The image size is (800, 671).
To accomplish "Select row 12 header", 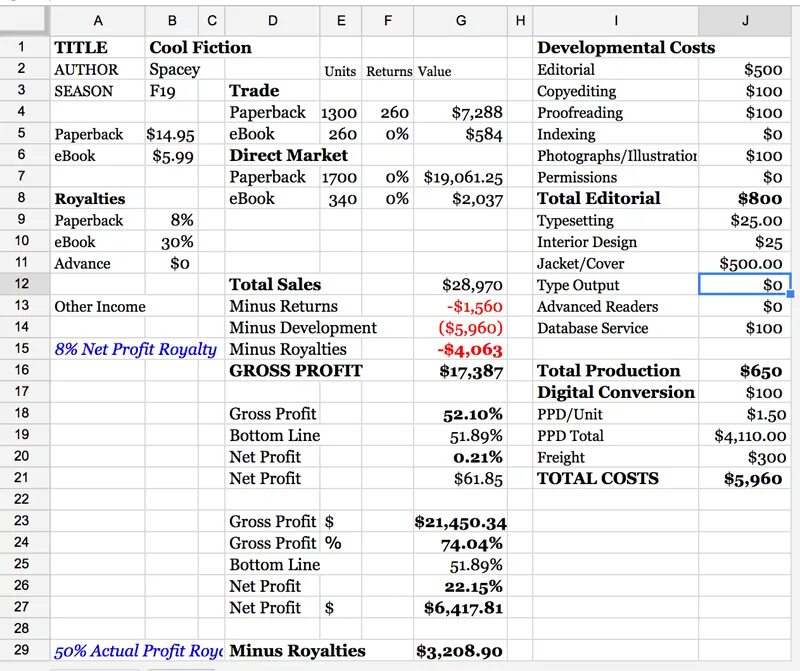I will (21, 283).
